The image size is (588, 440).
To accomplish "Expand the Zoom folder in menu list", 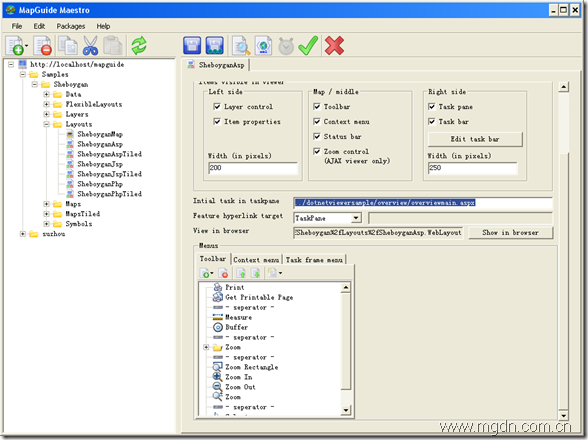I will pyautogui.click(x=206, y=347).
